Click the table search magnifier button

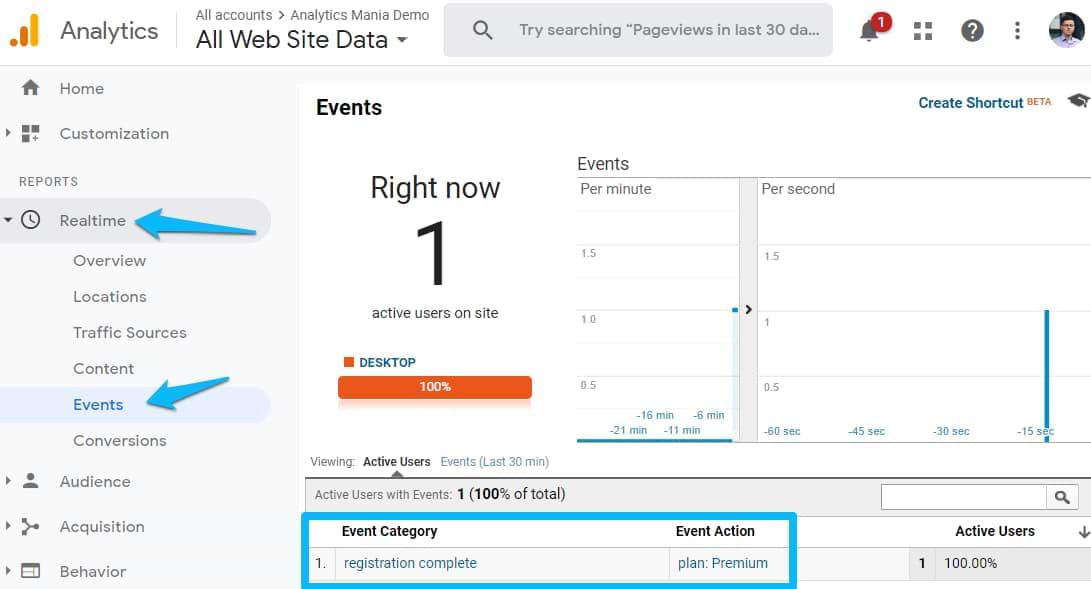[1060, 496]
